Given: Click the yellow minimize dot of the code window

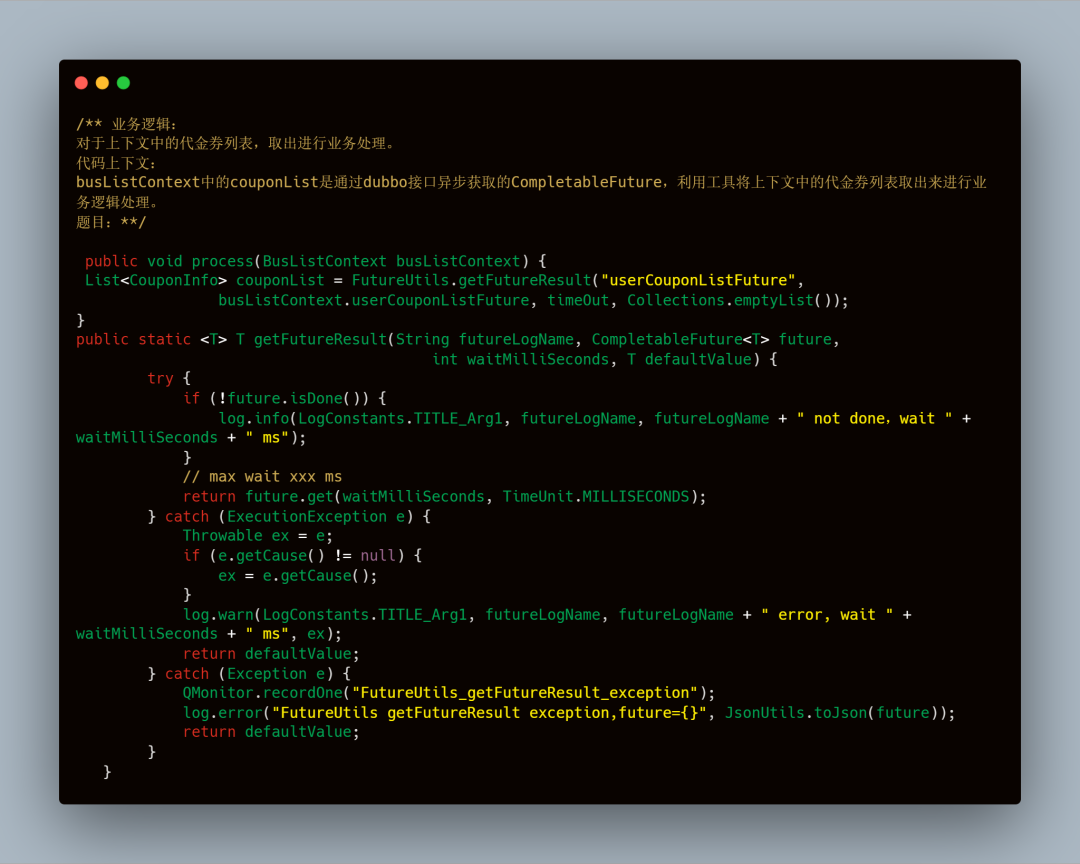Looking at the screenshot, I should tap(102, 83).
